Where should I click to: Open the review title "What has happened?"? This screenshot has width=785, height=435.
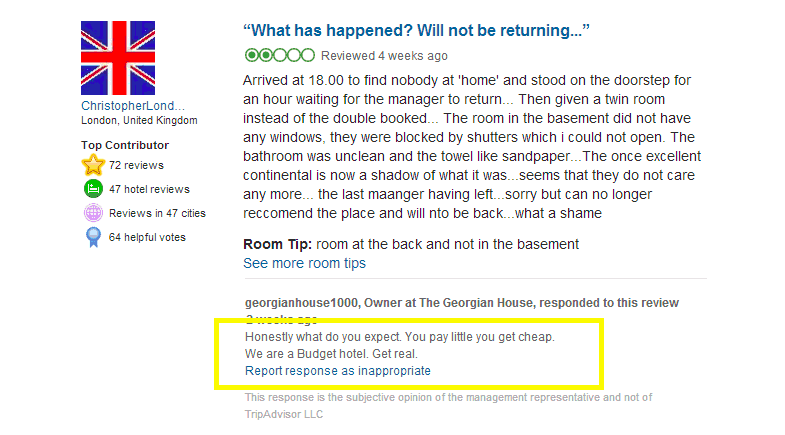pyautogui.click(x=416, y=31)
